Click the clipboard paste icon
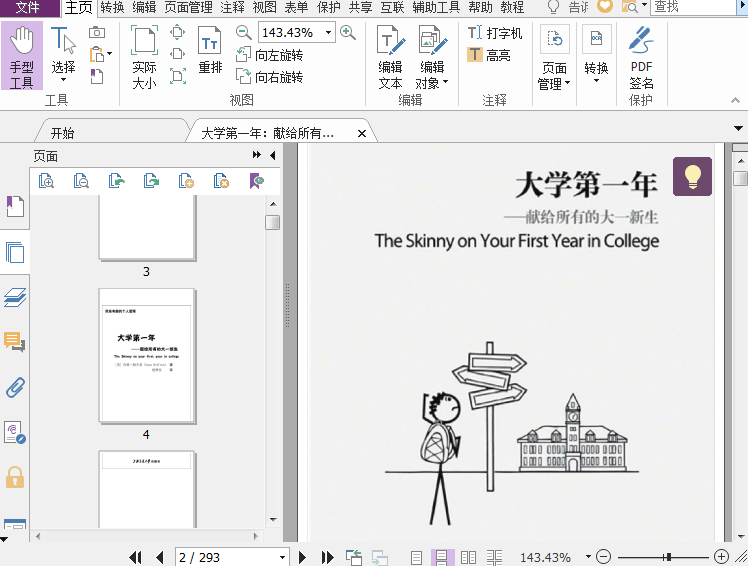The height and width of the screenshot is (566, 748). [x=97, y=54]
